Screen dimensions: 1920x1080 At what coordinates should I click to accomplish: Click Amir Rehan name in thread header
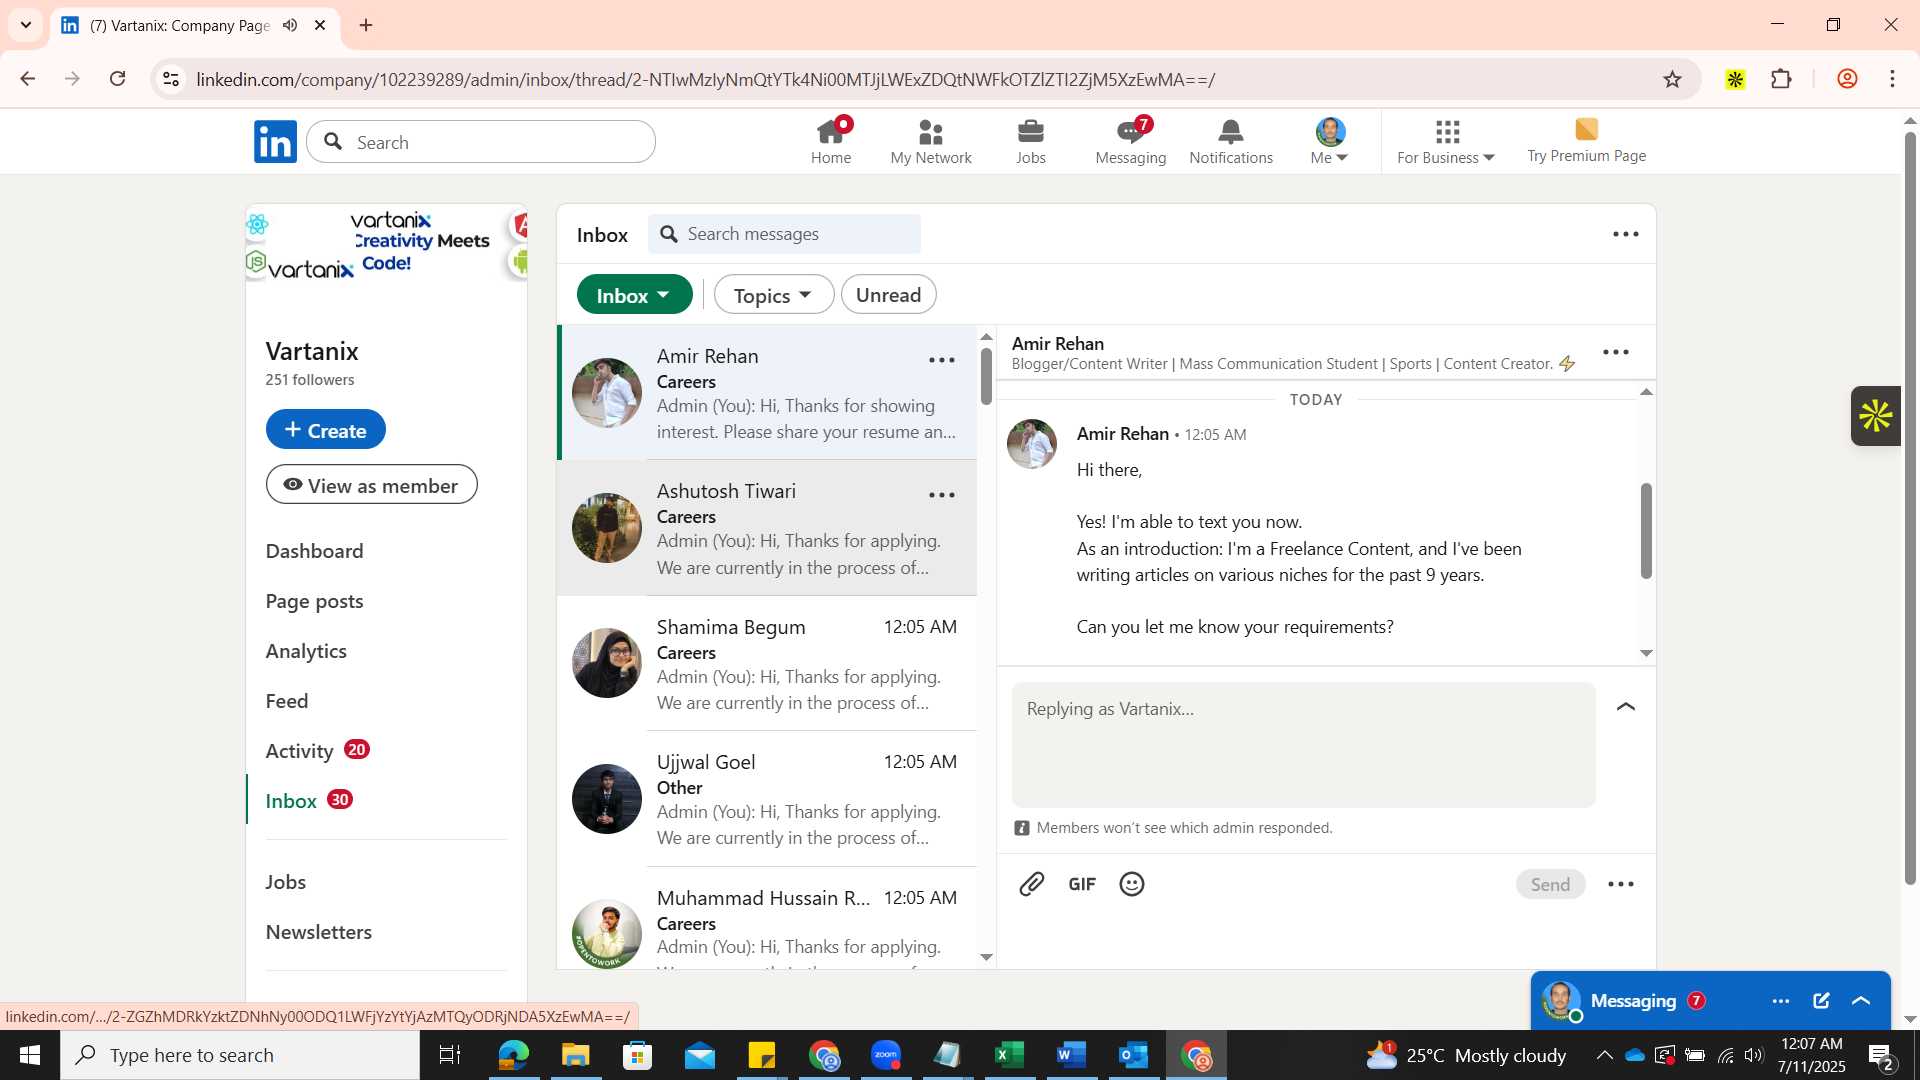(1057, 343)
